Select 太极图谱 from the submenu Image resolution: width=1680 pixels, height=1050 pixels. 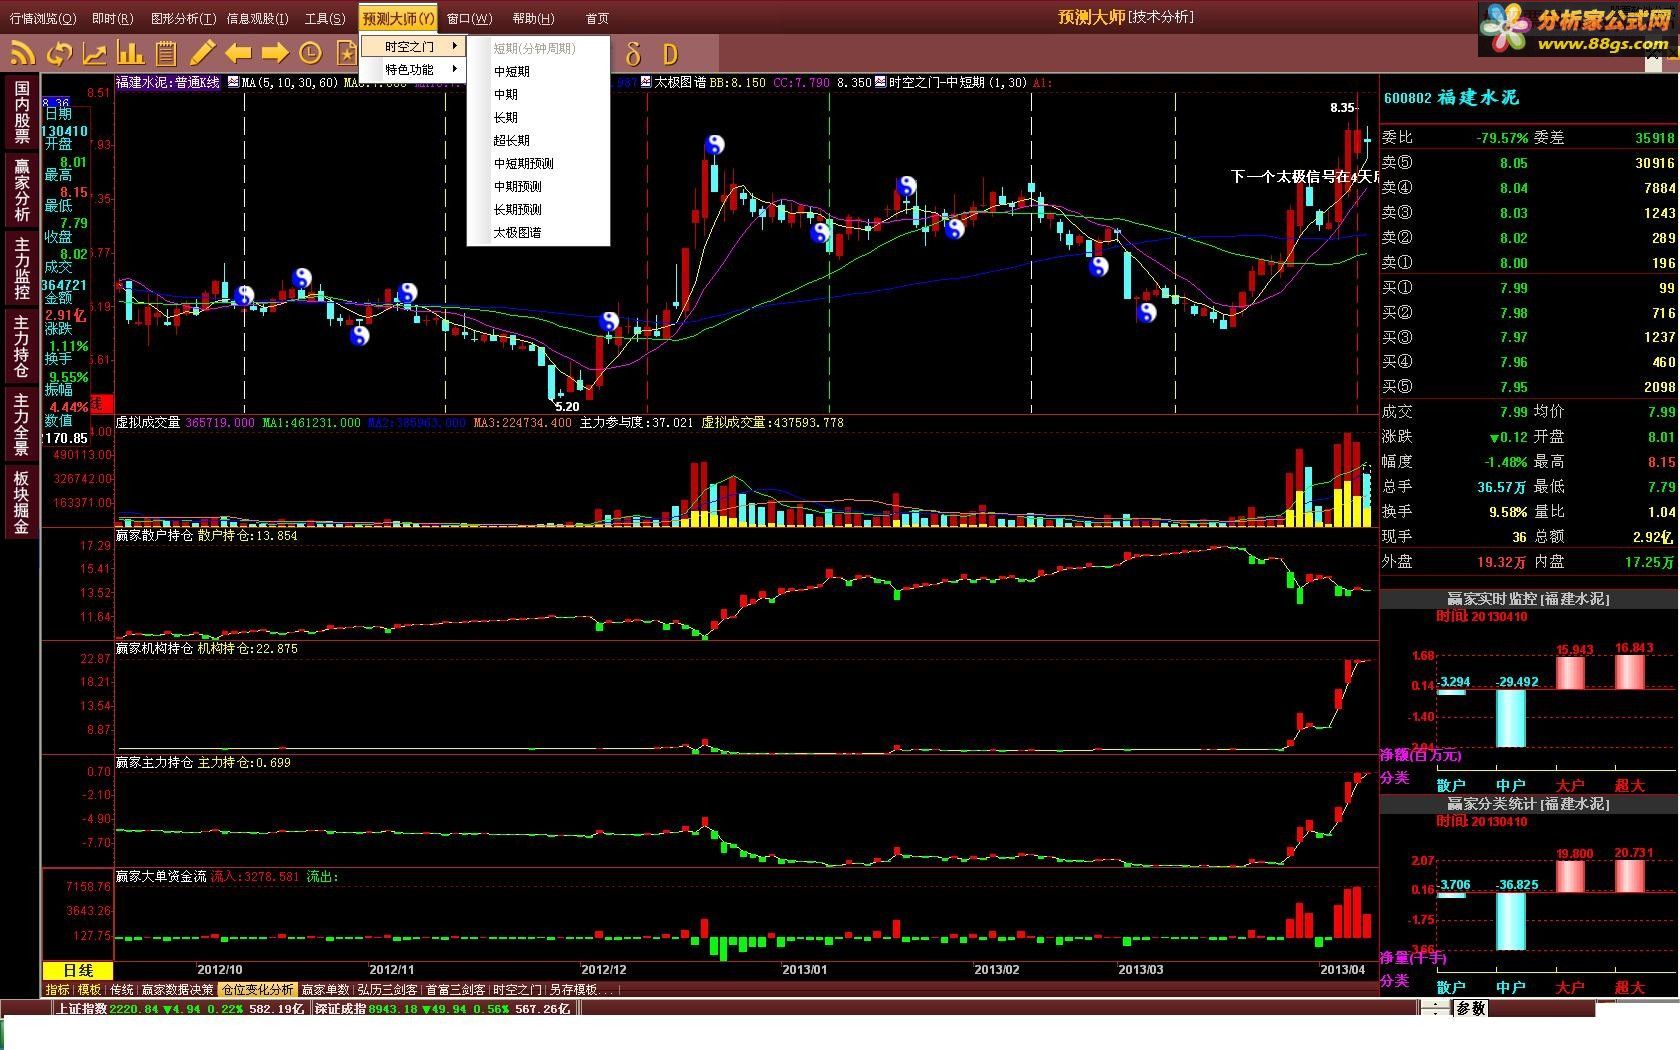(538, 232)
